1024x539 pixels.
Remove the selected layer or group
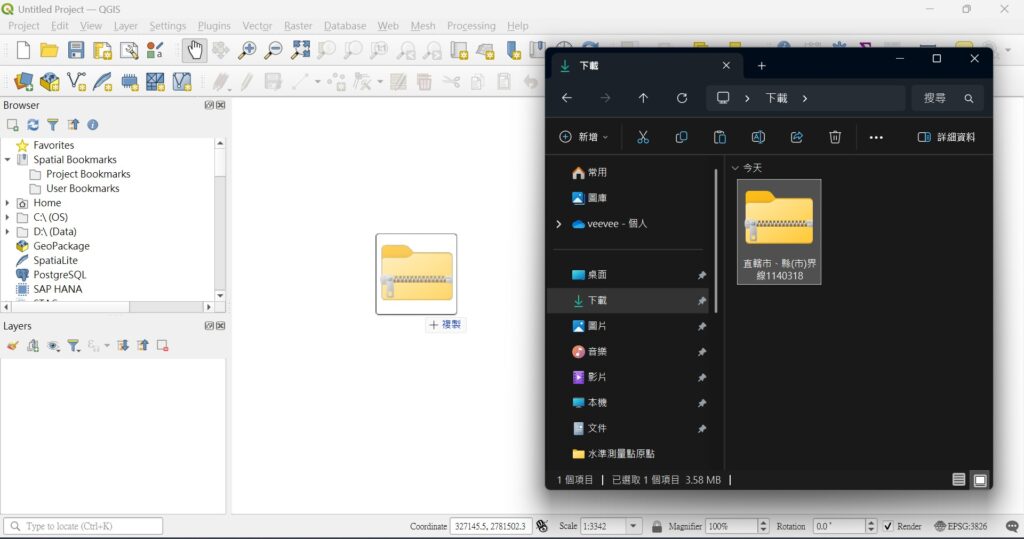tap(163, 346)
